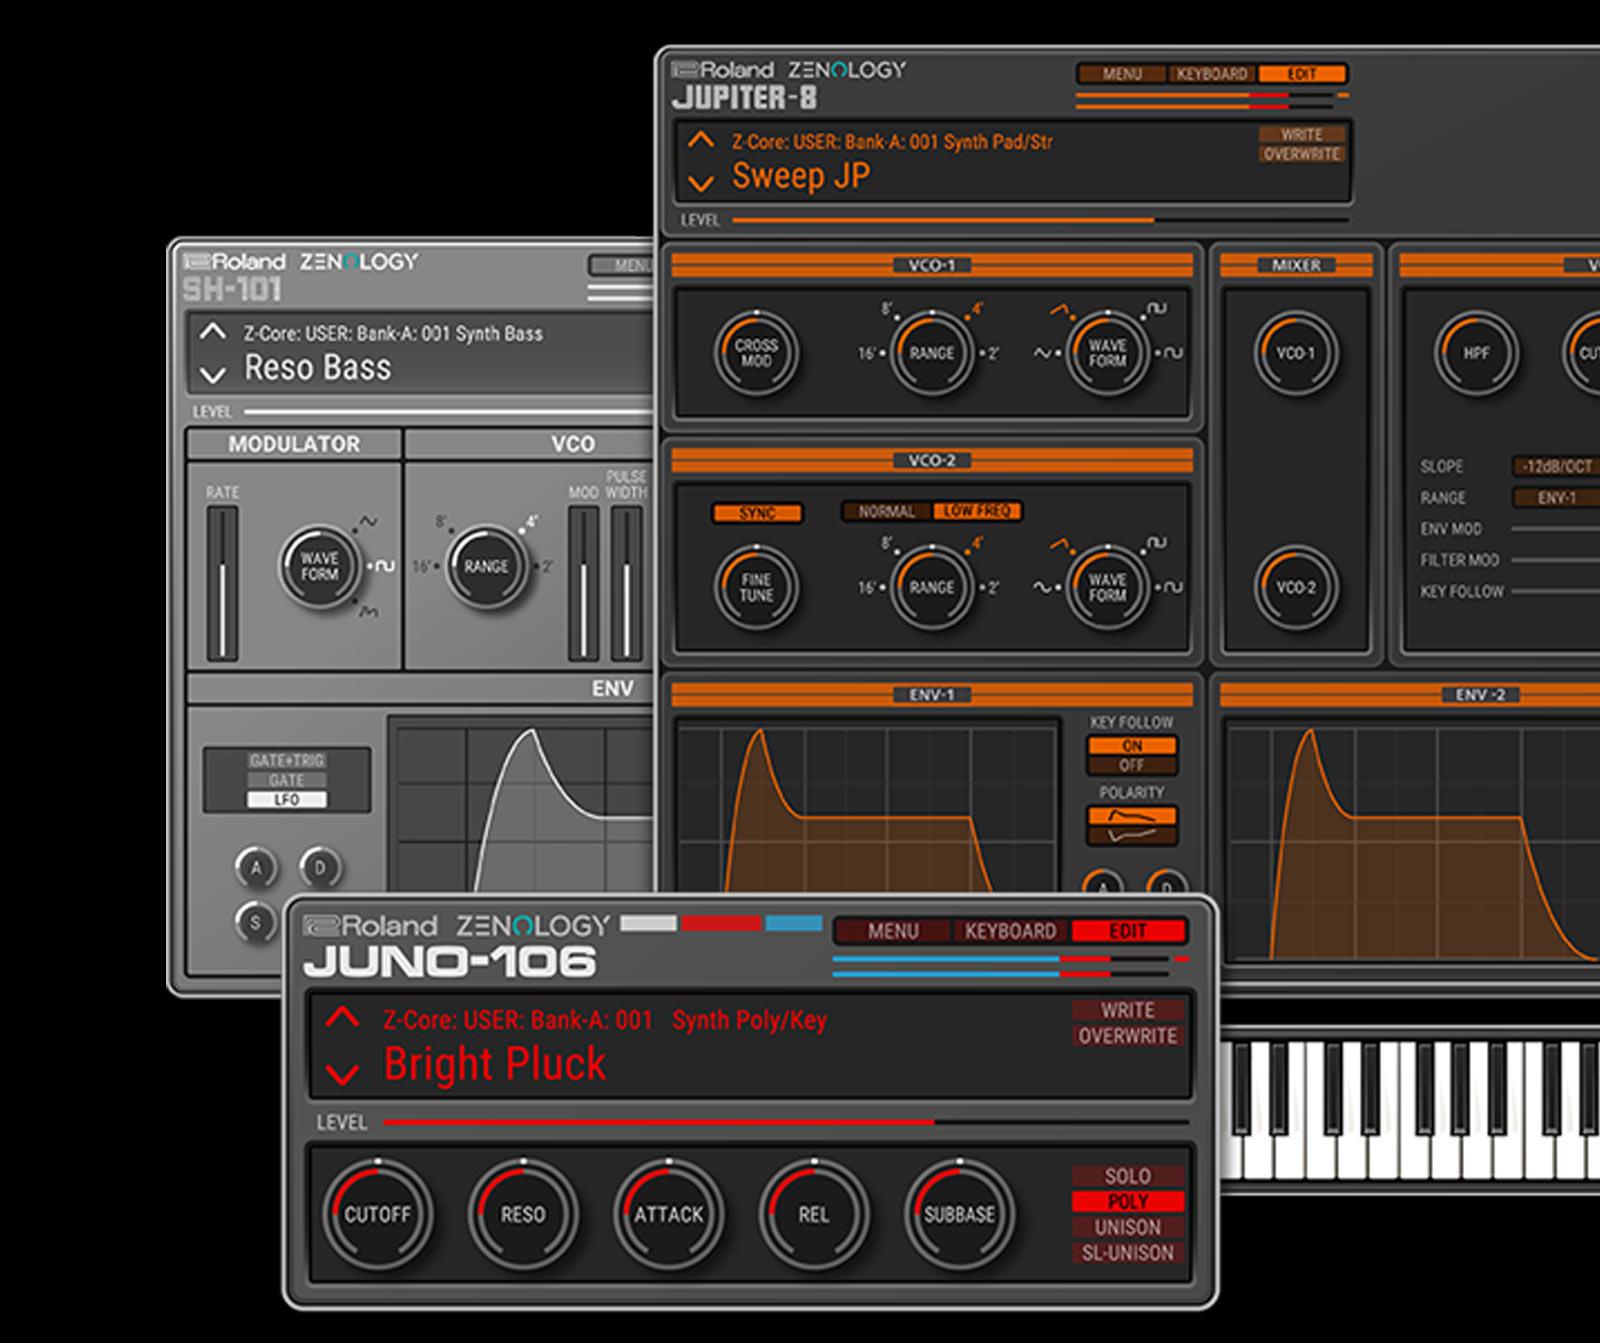
Task: Click the Jupiter-8 preset up arrow
Action: pyautogui.click(x=701, y=139)
